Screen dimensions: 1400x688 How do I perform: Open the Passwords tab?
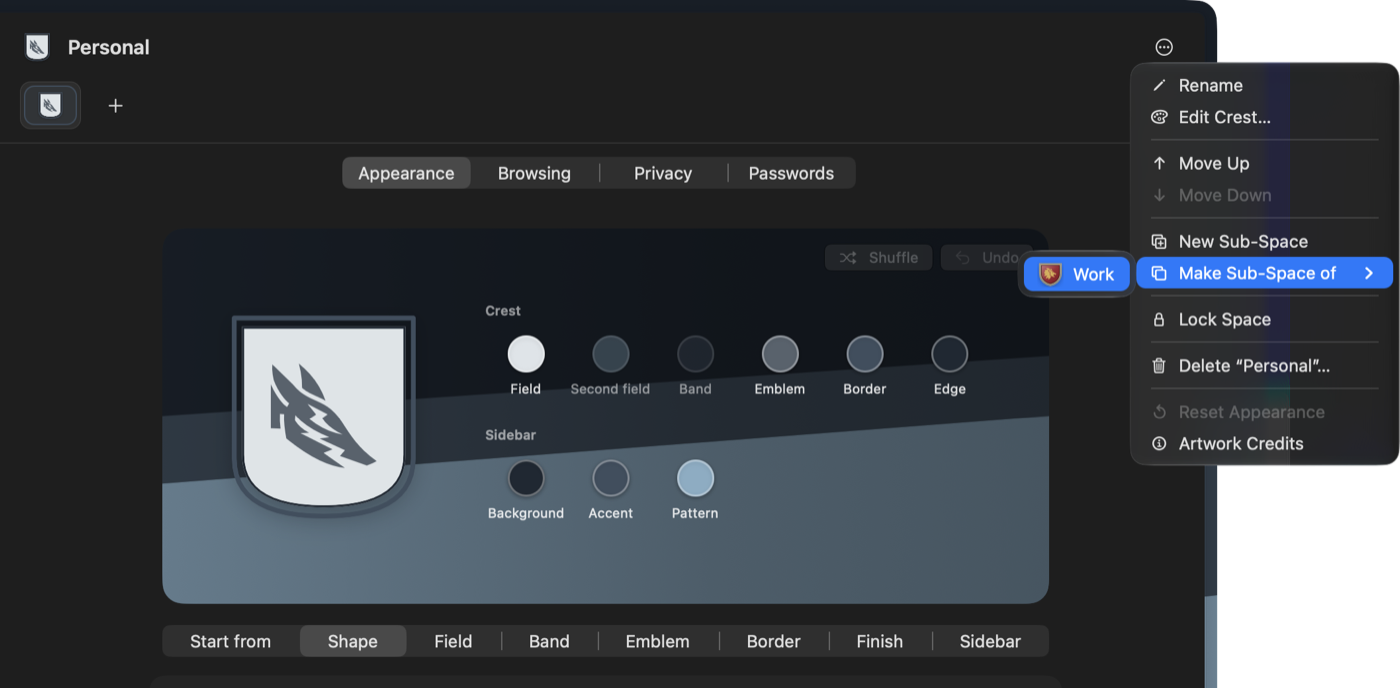click(x=791, y=173)
